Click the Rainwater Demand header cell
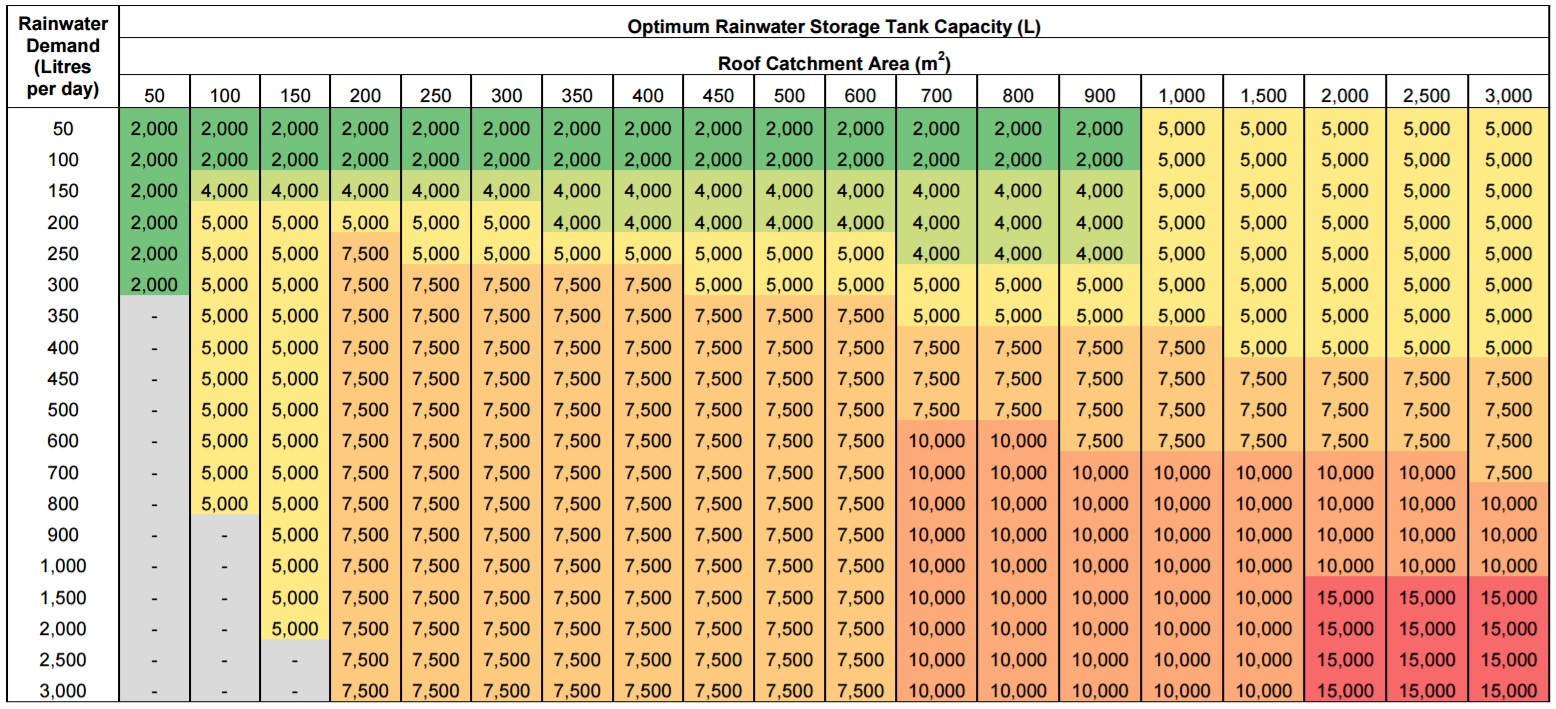 pos(62,55)
